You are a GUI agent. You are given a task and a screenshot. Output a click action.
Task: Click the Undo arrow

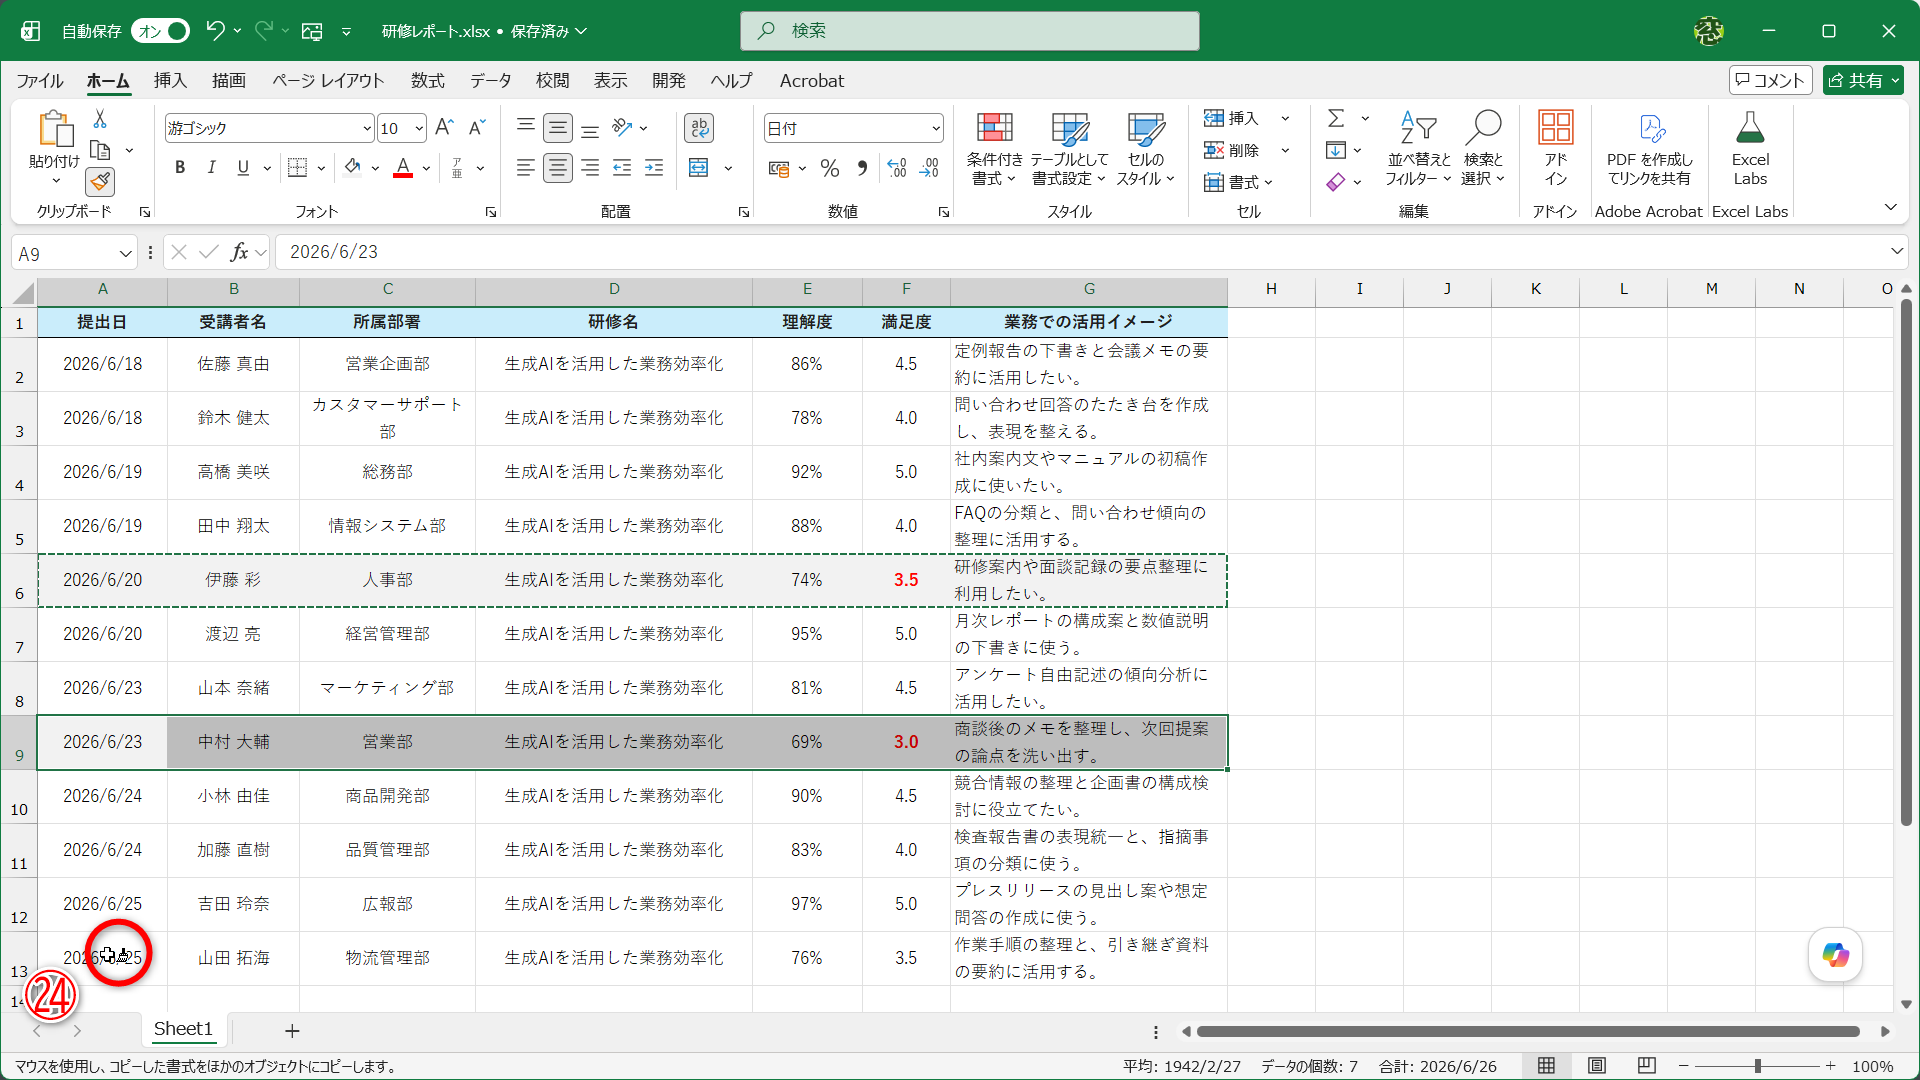(215, 31)
